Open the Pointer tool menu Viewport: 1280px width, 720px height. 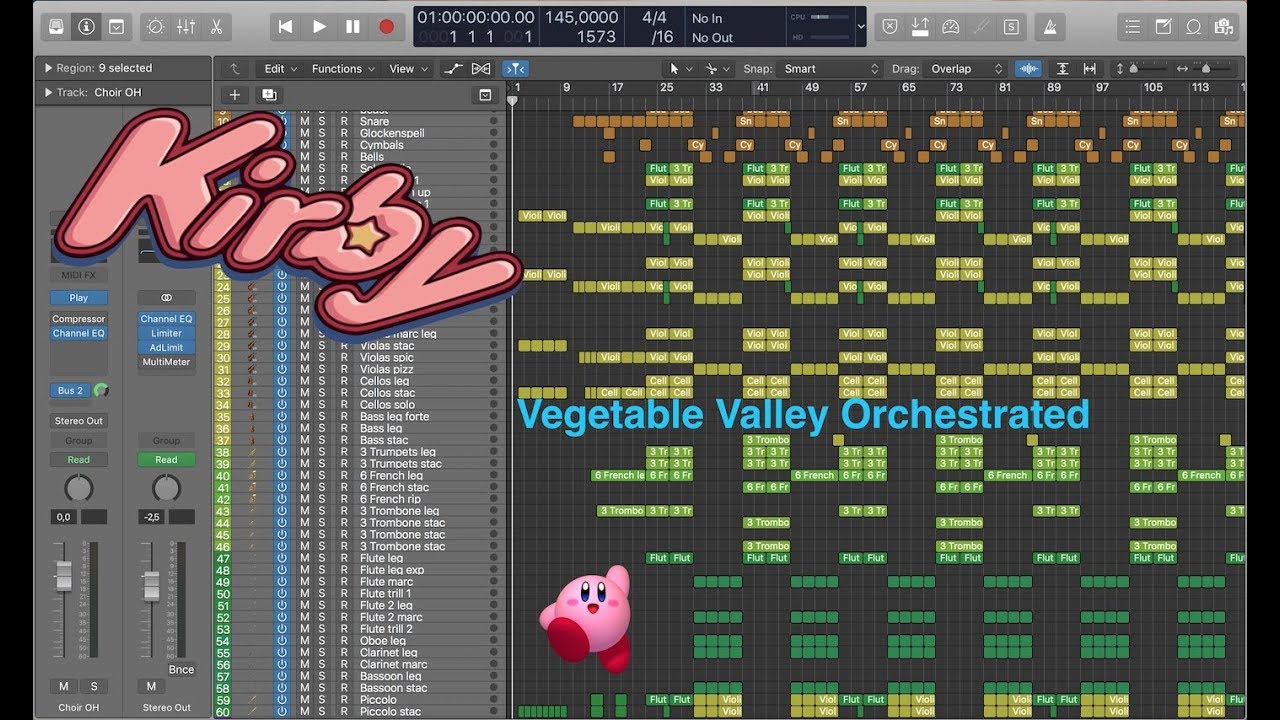click(679, 69)
